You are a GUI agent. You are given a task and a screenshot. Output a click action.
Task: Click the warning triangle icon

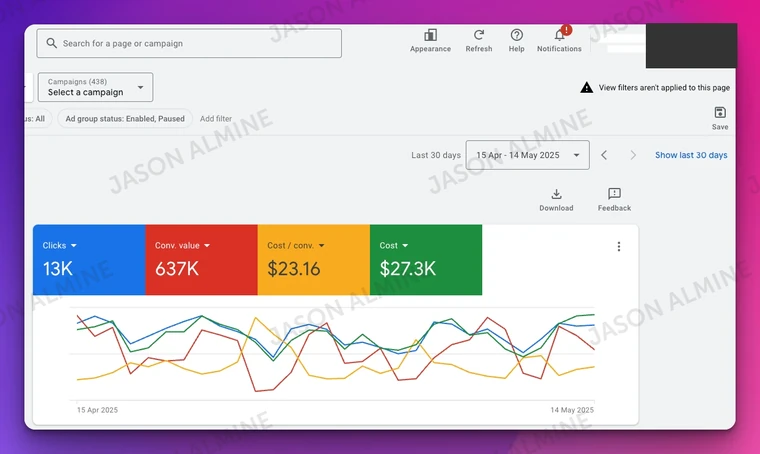(x=586, y=88)
